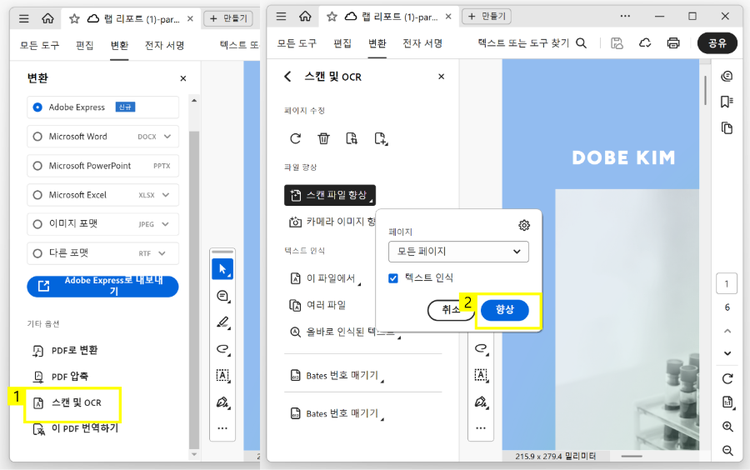Open AI assistant icon in right sidebar
Screen dimensions: 750x470
[x=727, y=76]
